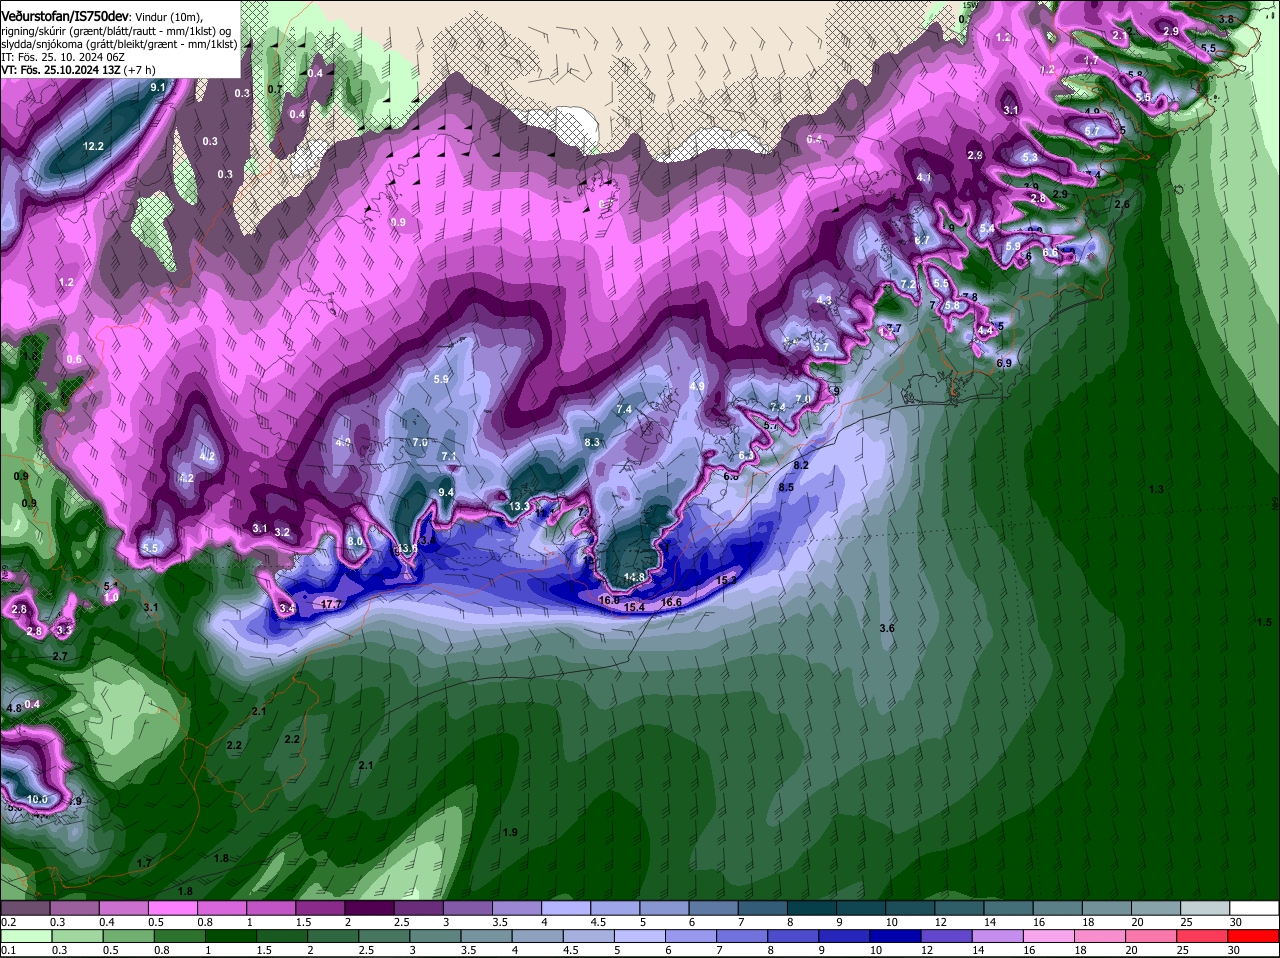This screenshot has width=1280, height=958.
Task: Click the bright pink 0.5 swatch in top legend
Action: (x=172, y=907)
